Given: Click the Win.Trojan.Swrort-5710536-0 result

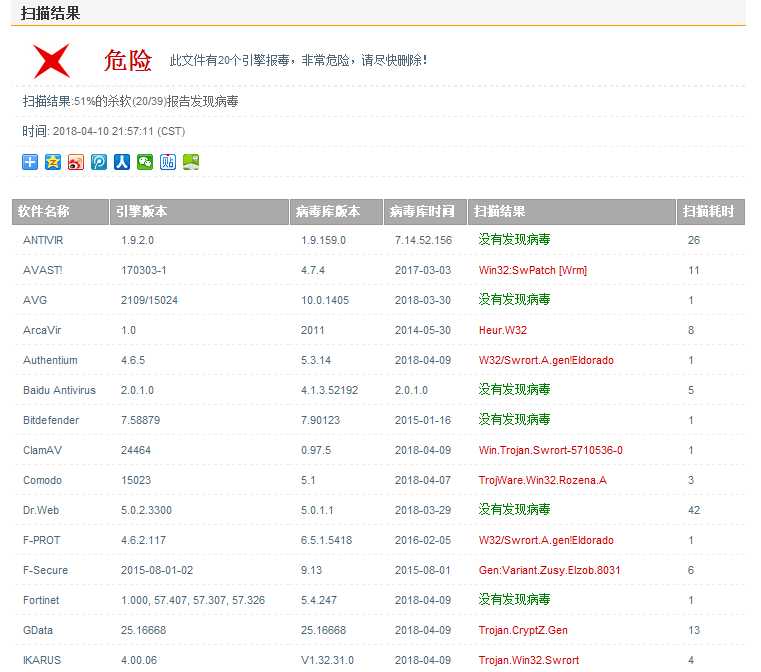Looking at the screenshot, I should pyautogui.click(x=551, y=450).
